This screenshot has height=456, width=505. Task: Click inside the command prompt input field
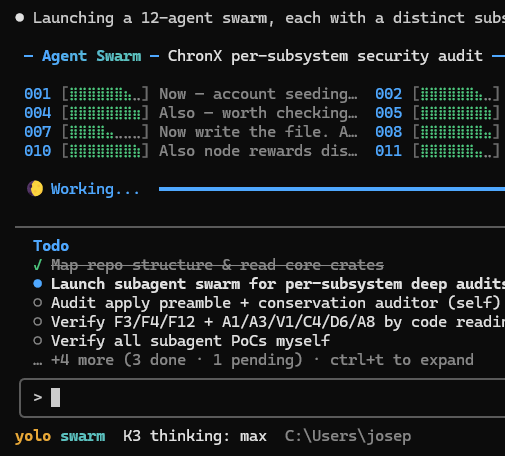pyautogui.click(x=262, y=398)
